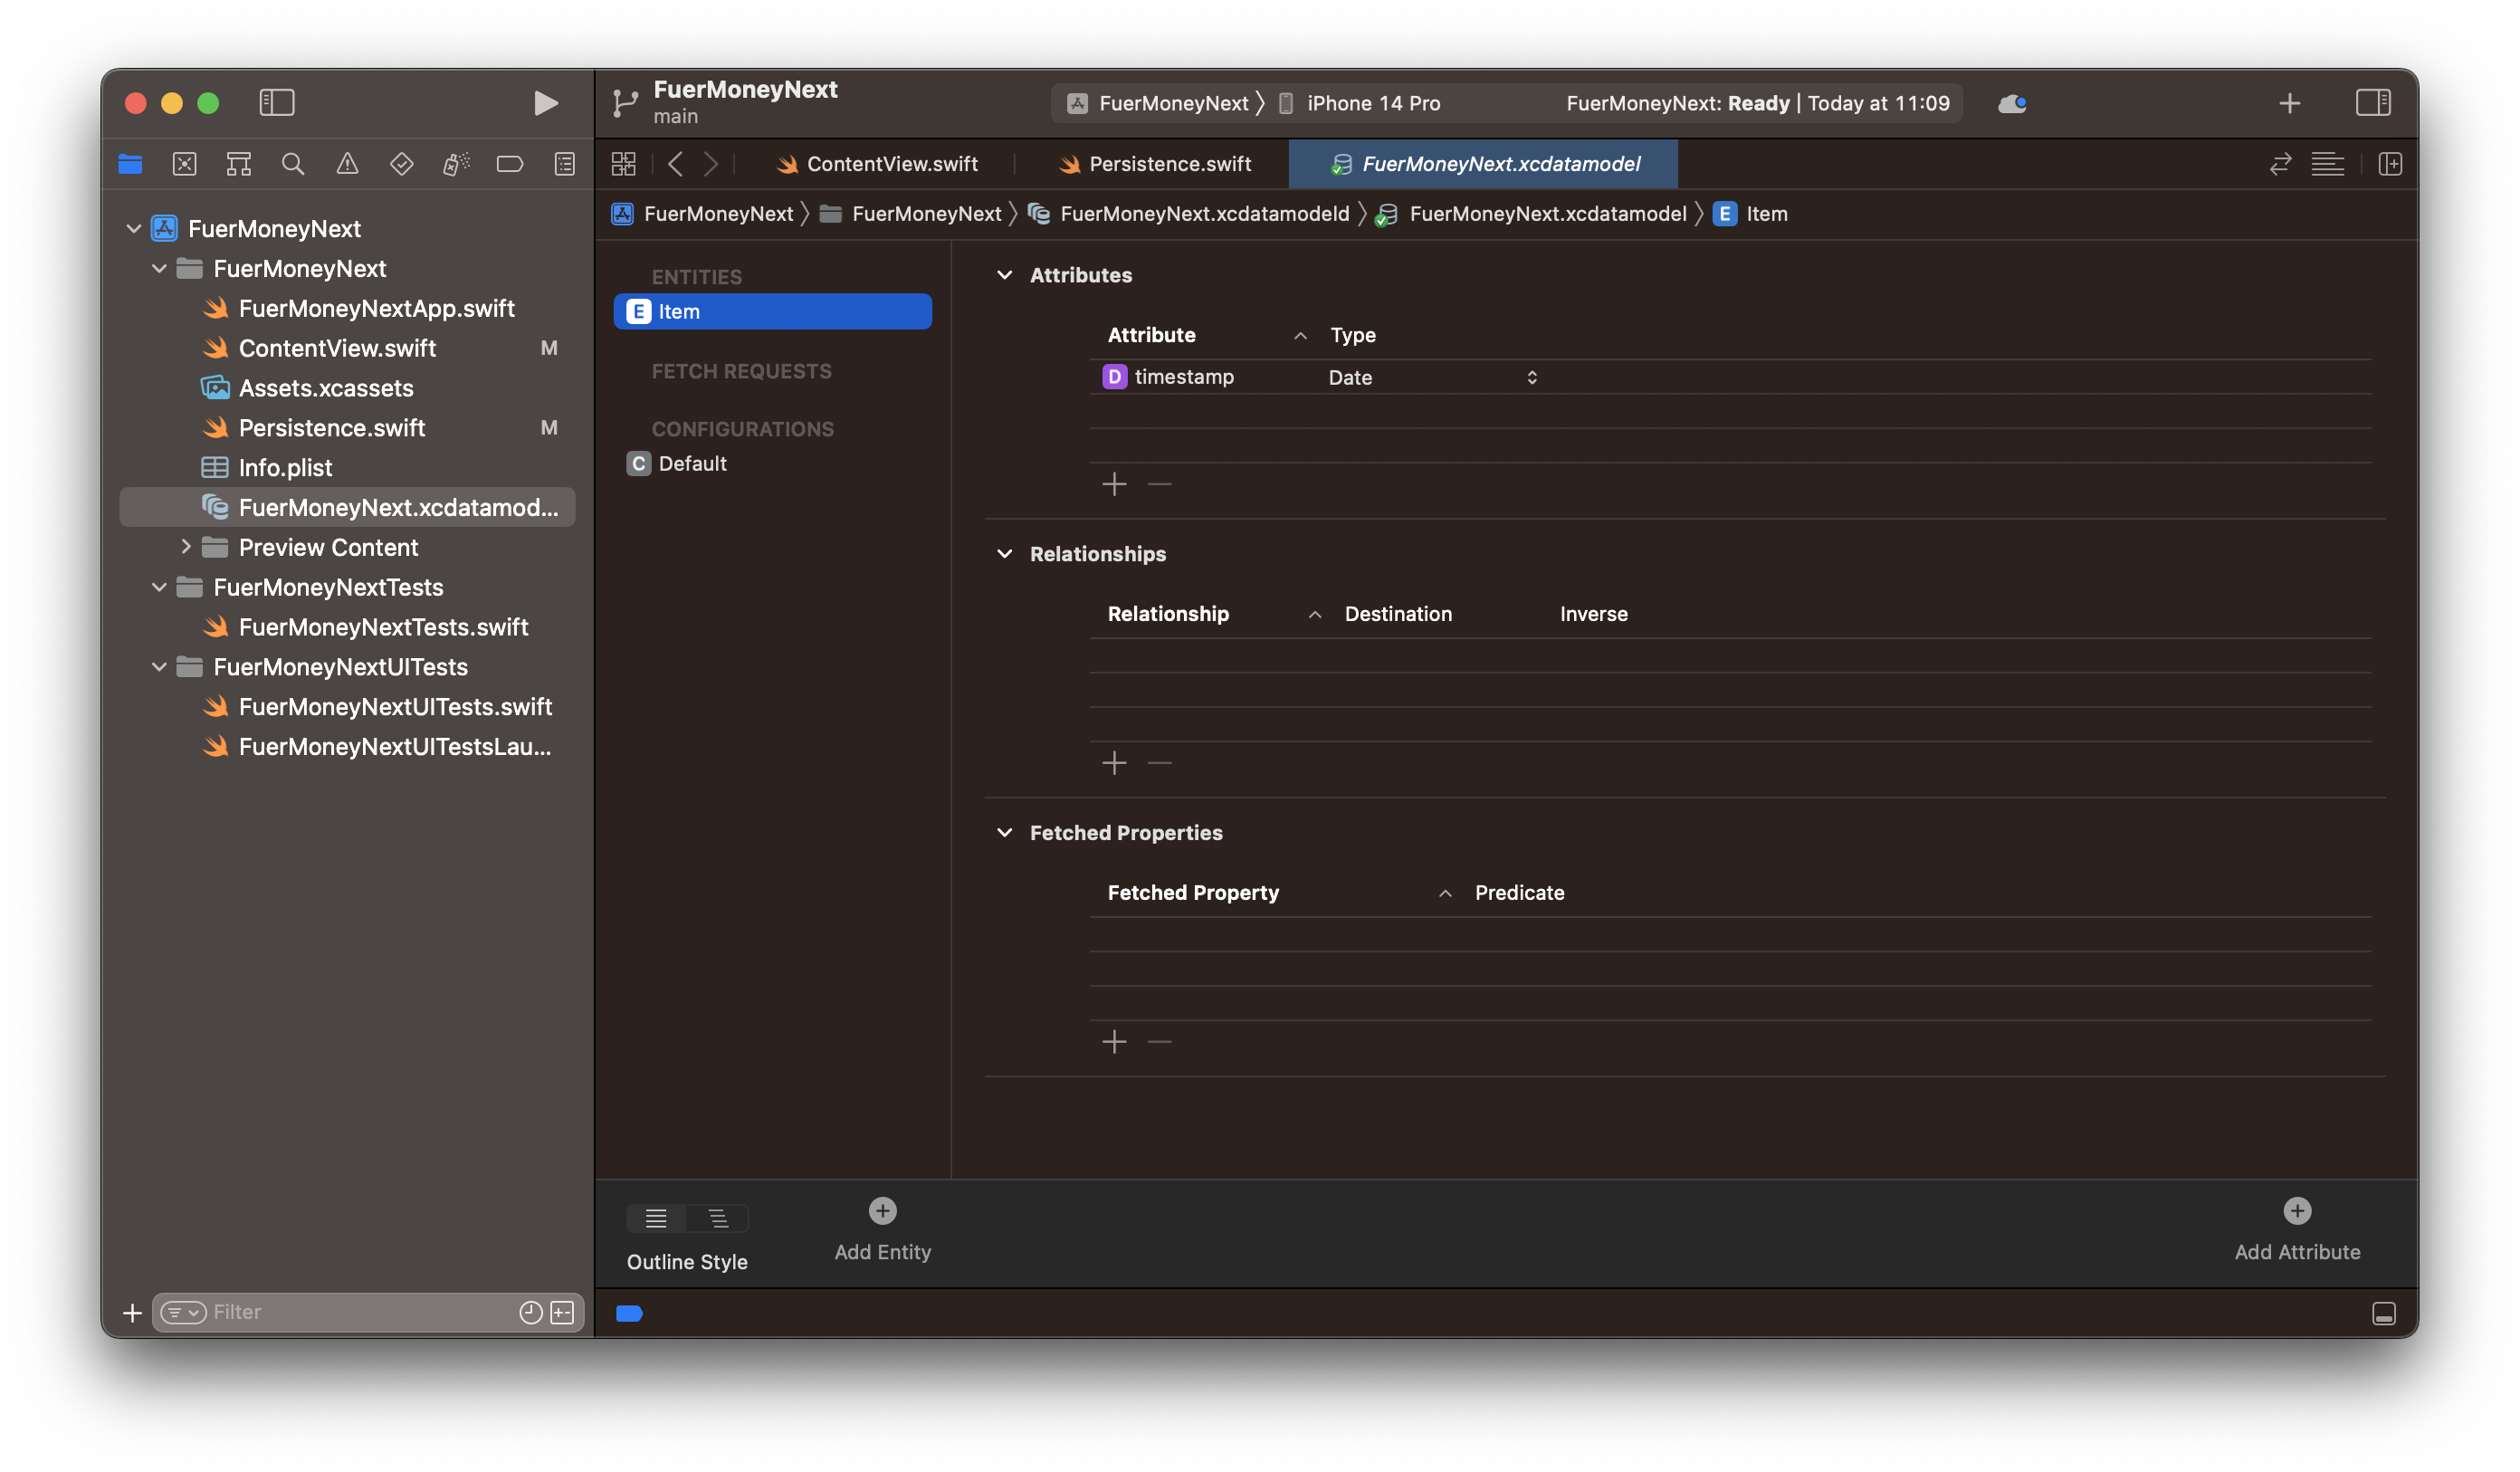Open the Test navigator

(x=401, y=163)
